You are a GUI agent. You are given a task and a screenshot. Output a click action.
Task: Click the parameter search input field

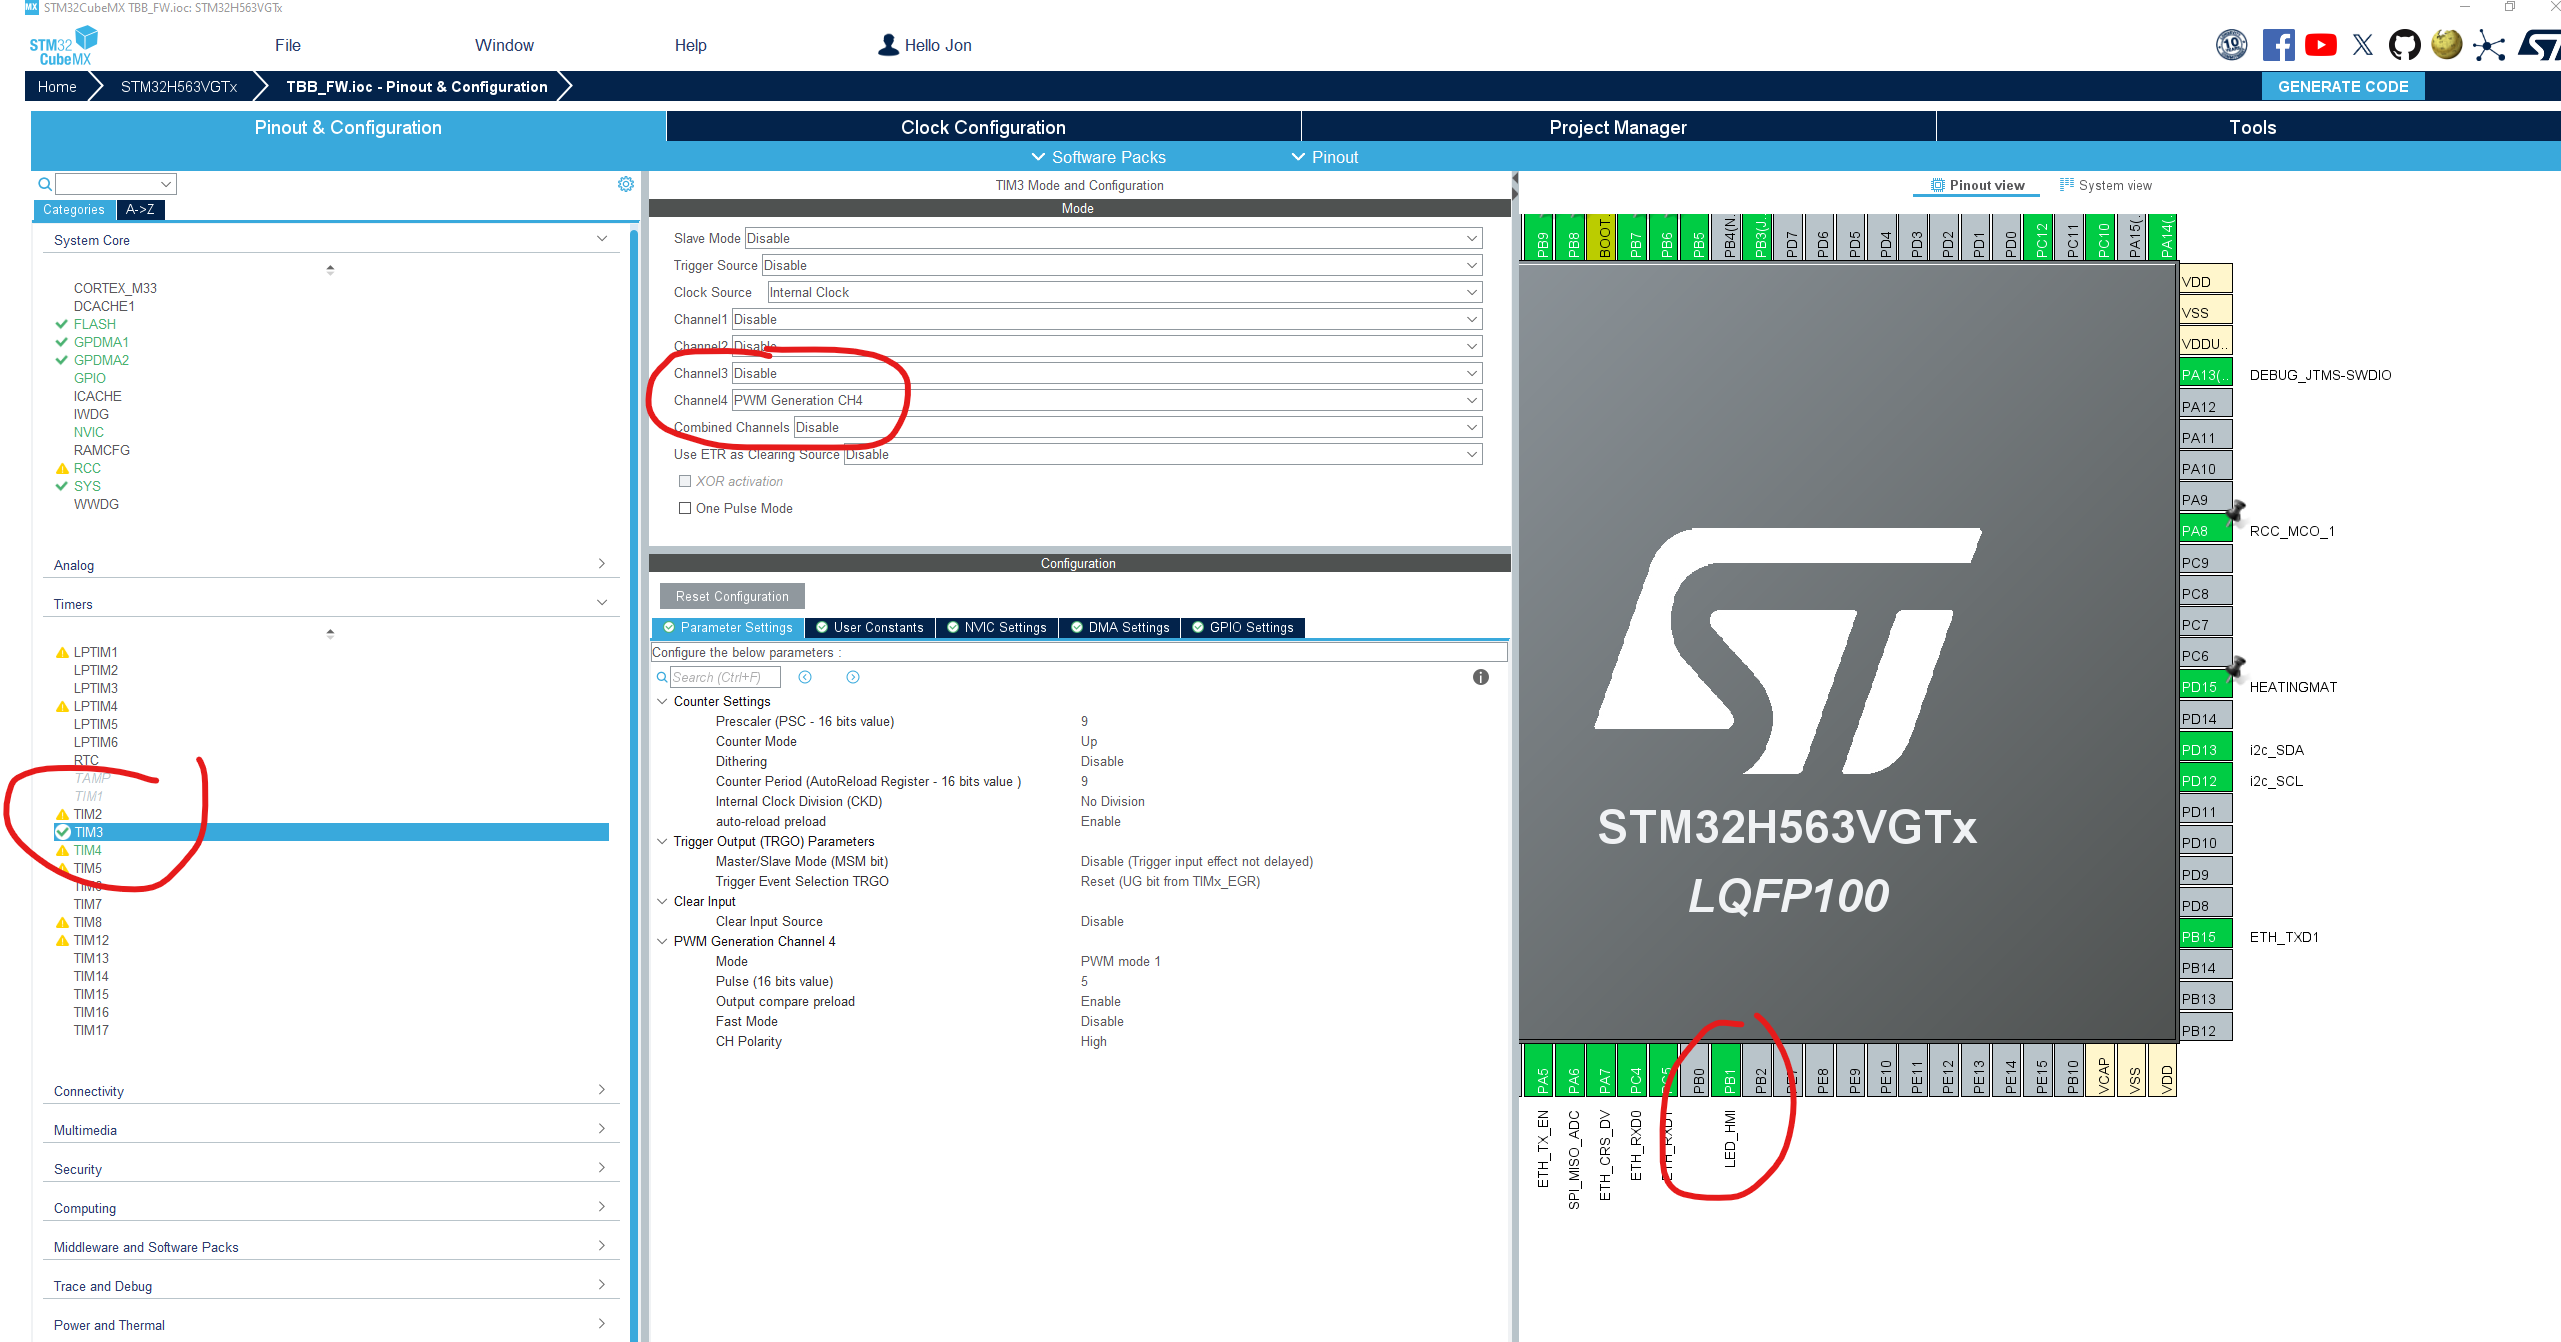click(725, 677)
